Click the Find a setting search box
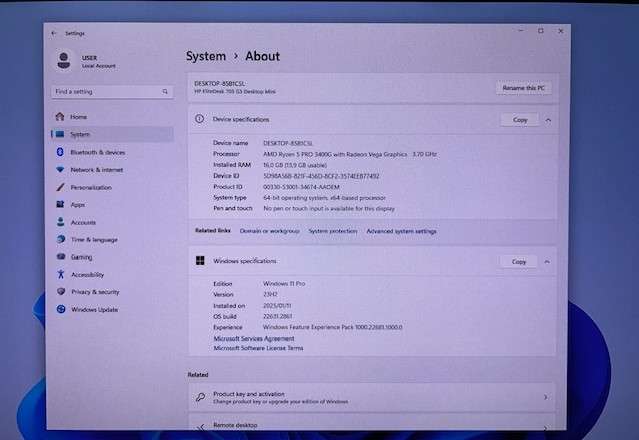 coord(109,92)
